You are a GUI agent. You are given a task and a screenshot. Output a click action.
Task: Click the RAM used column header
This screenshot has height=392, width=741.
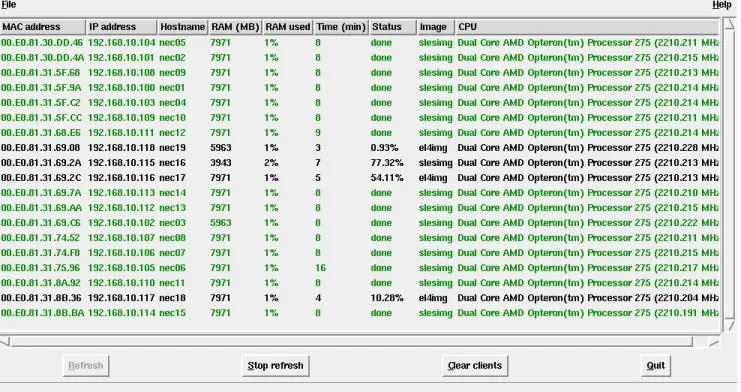click(288, 27)
